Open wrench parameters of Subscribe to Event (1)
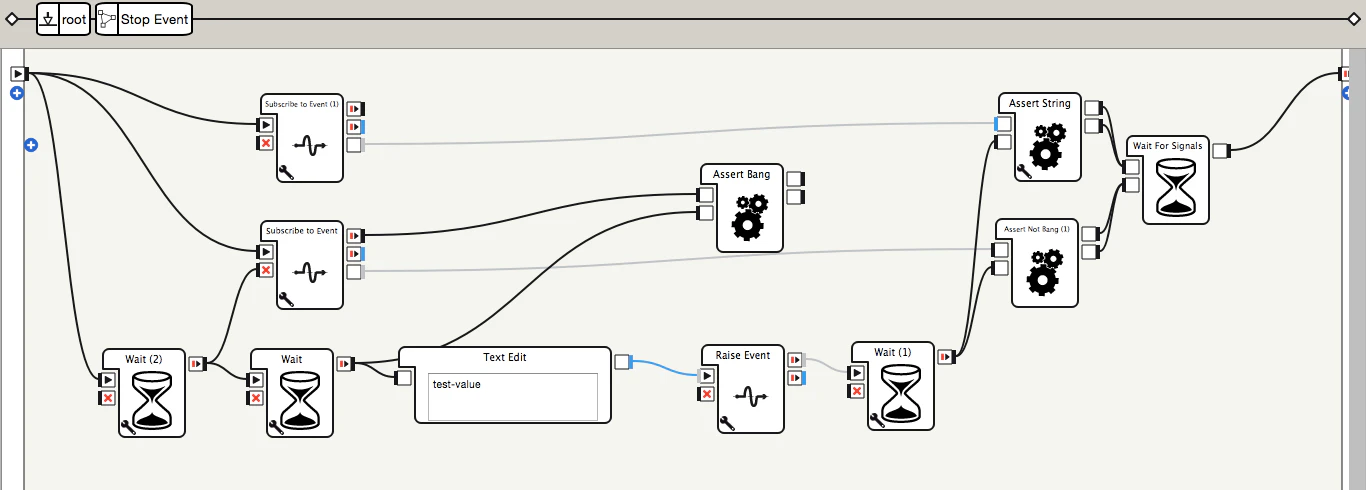 tap(286, 172)
